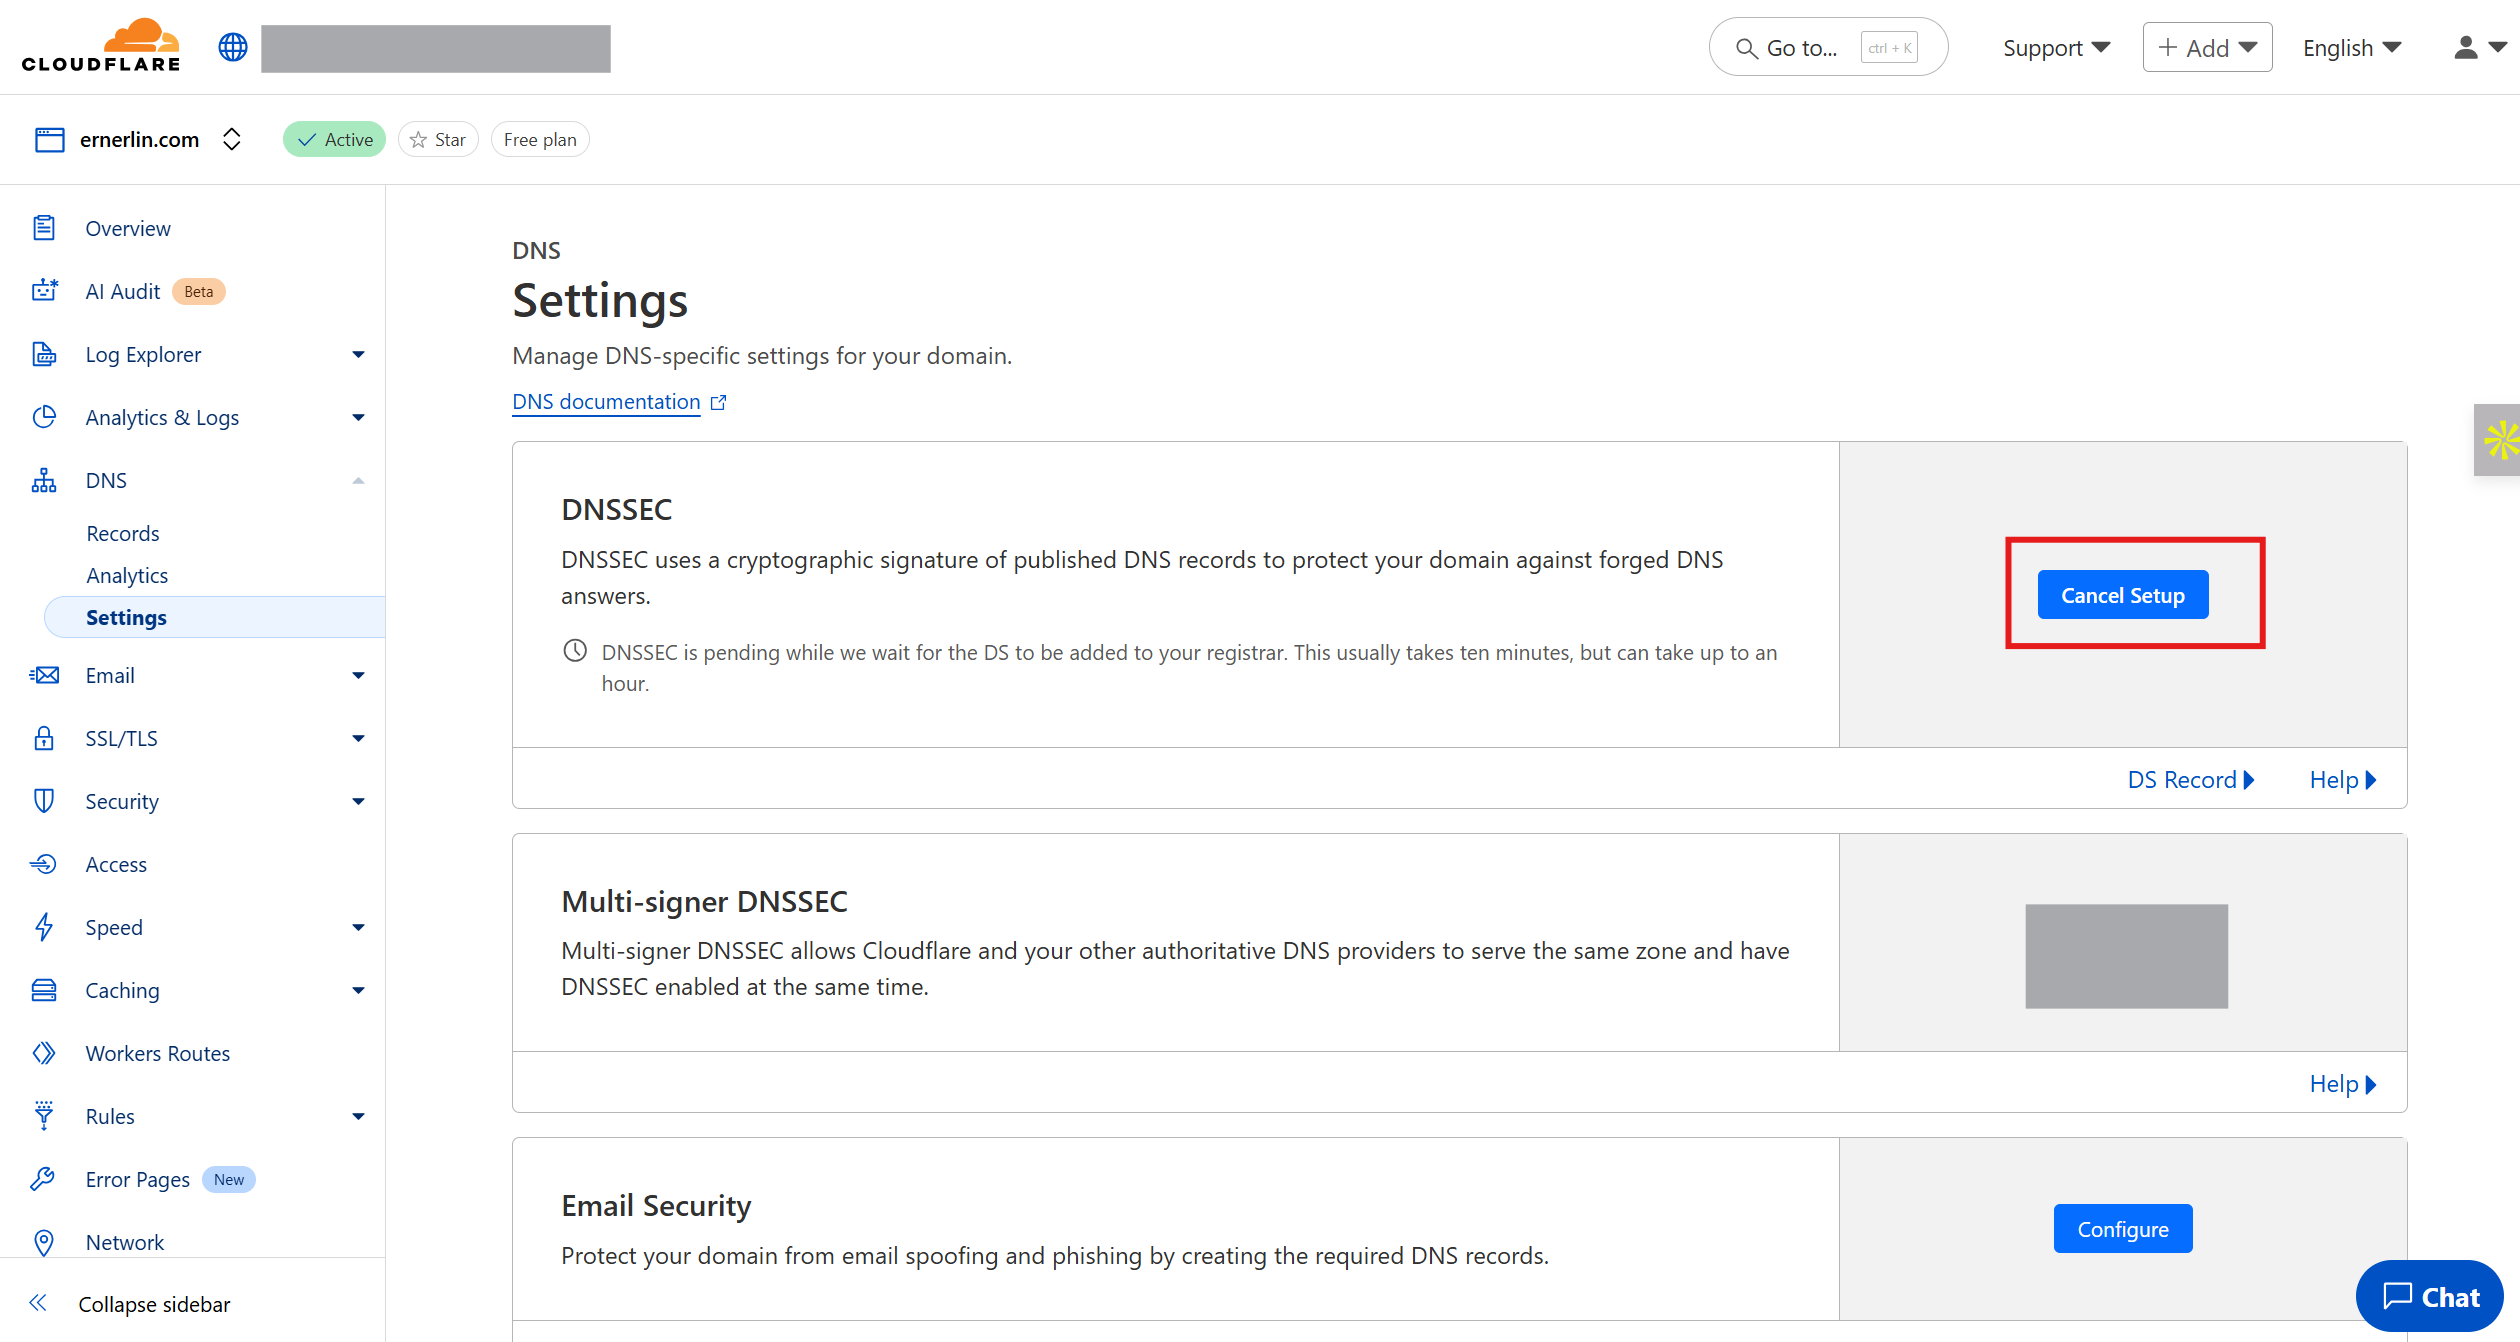Open the Support dropdown
Screen dimensions: 2520x1342
[x=2054, y=47]
